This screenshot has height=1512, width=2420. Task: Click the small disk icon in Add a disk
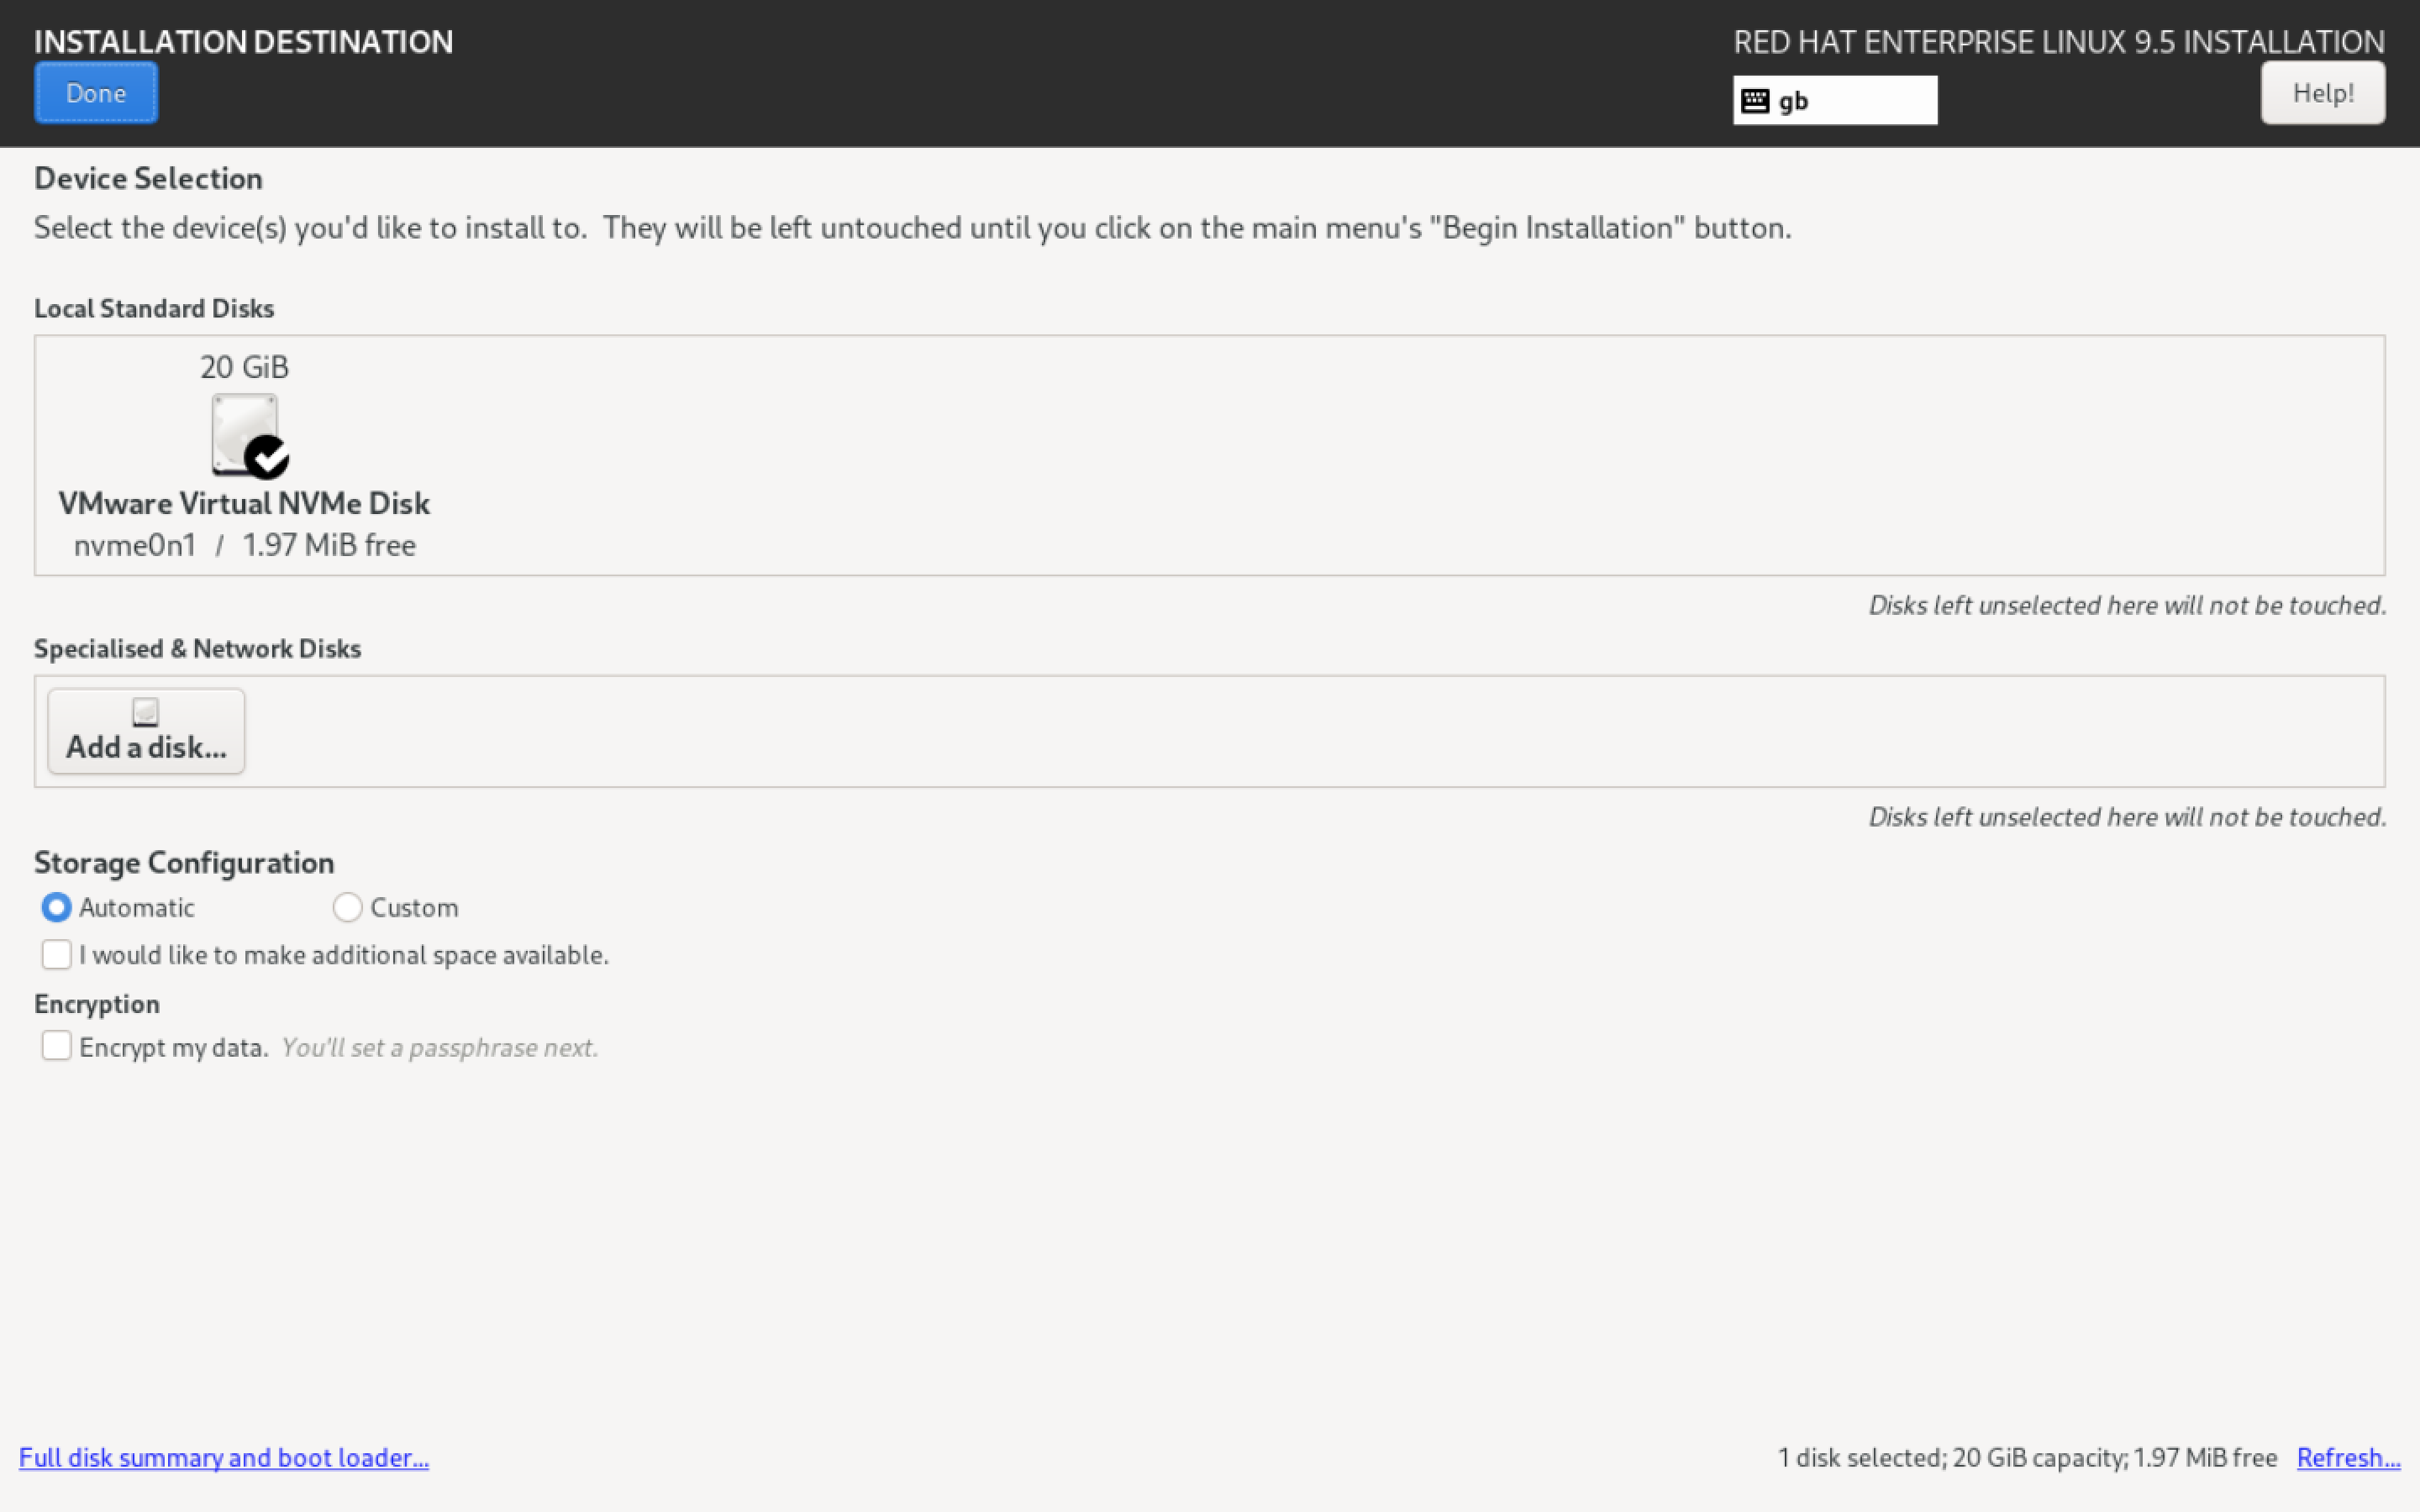[146, 712]
